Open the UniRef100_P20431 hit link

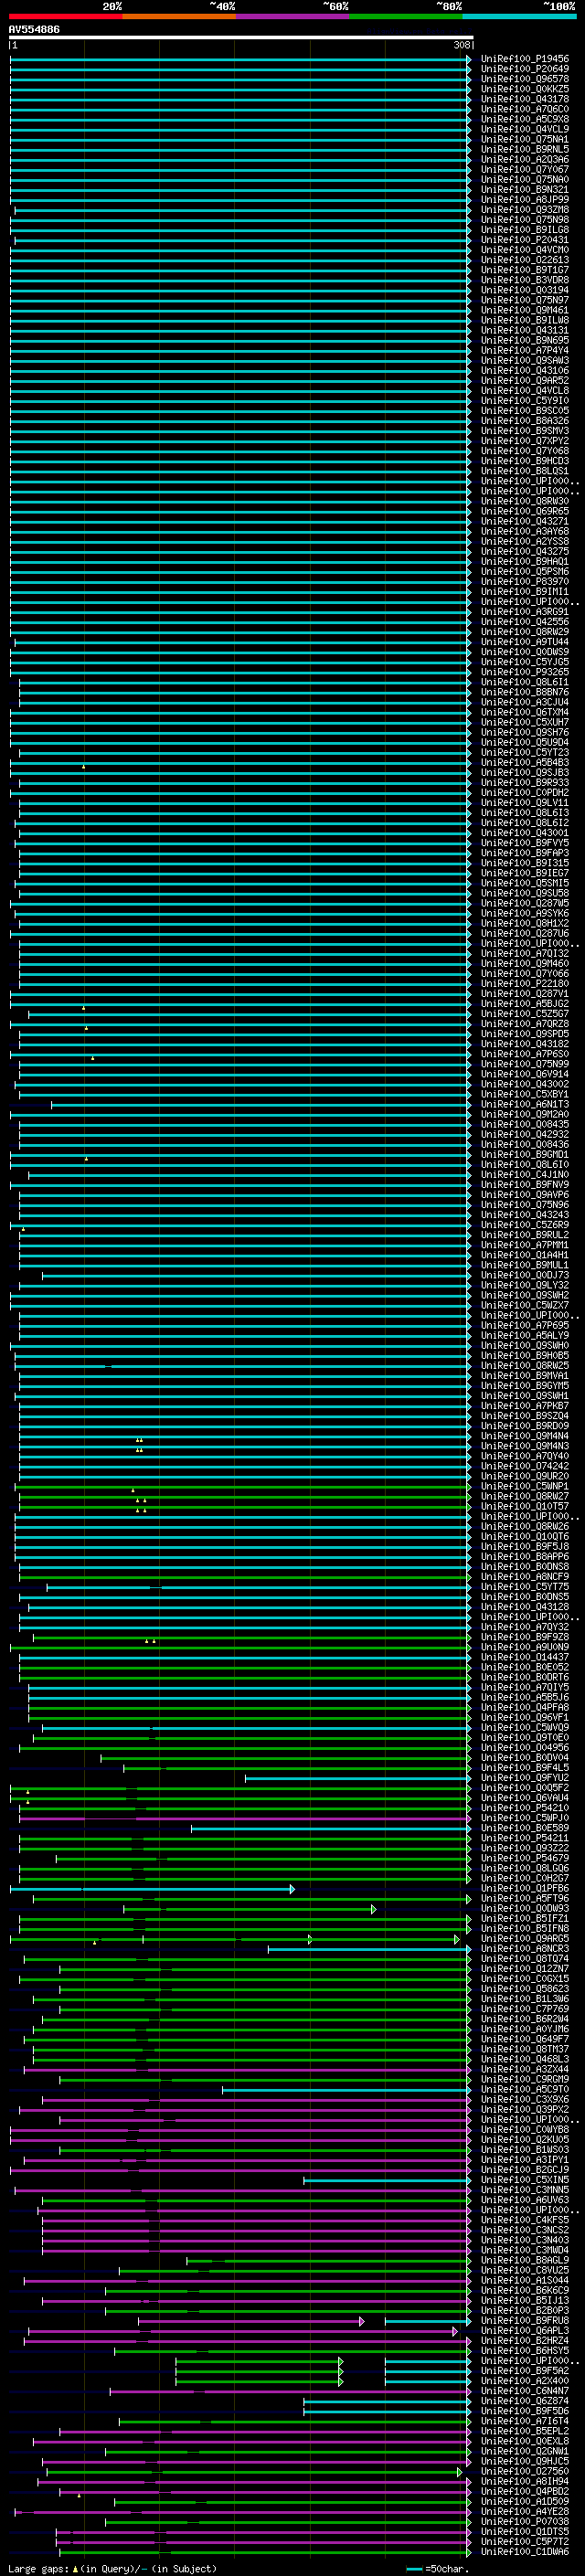(524, 240)
